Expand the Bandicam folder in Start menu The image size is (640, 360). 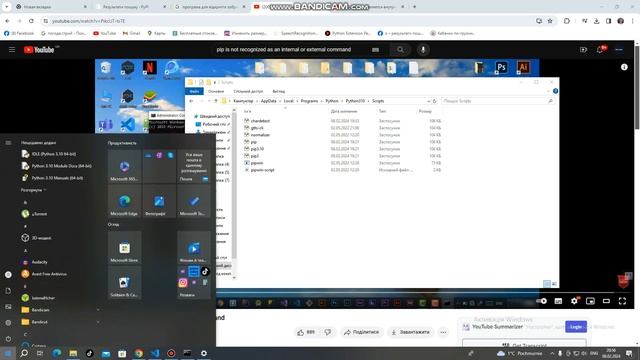tap(60, 310)
